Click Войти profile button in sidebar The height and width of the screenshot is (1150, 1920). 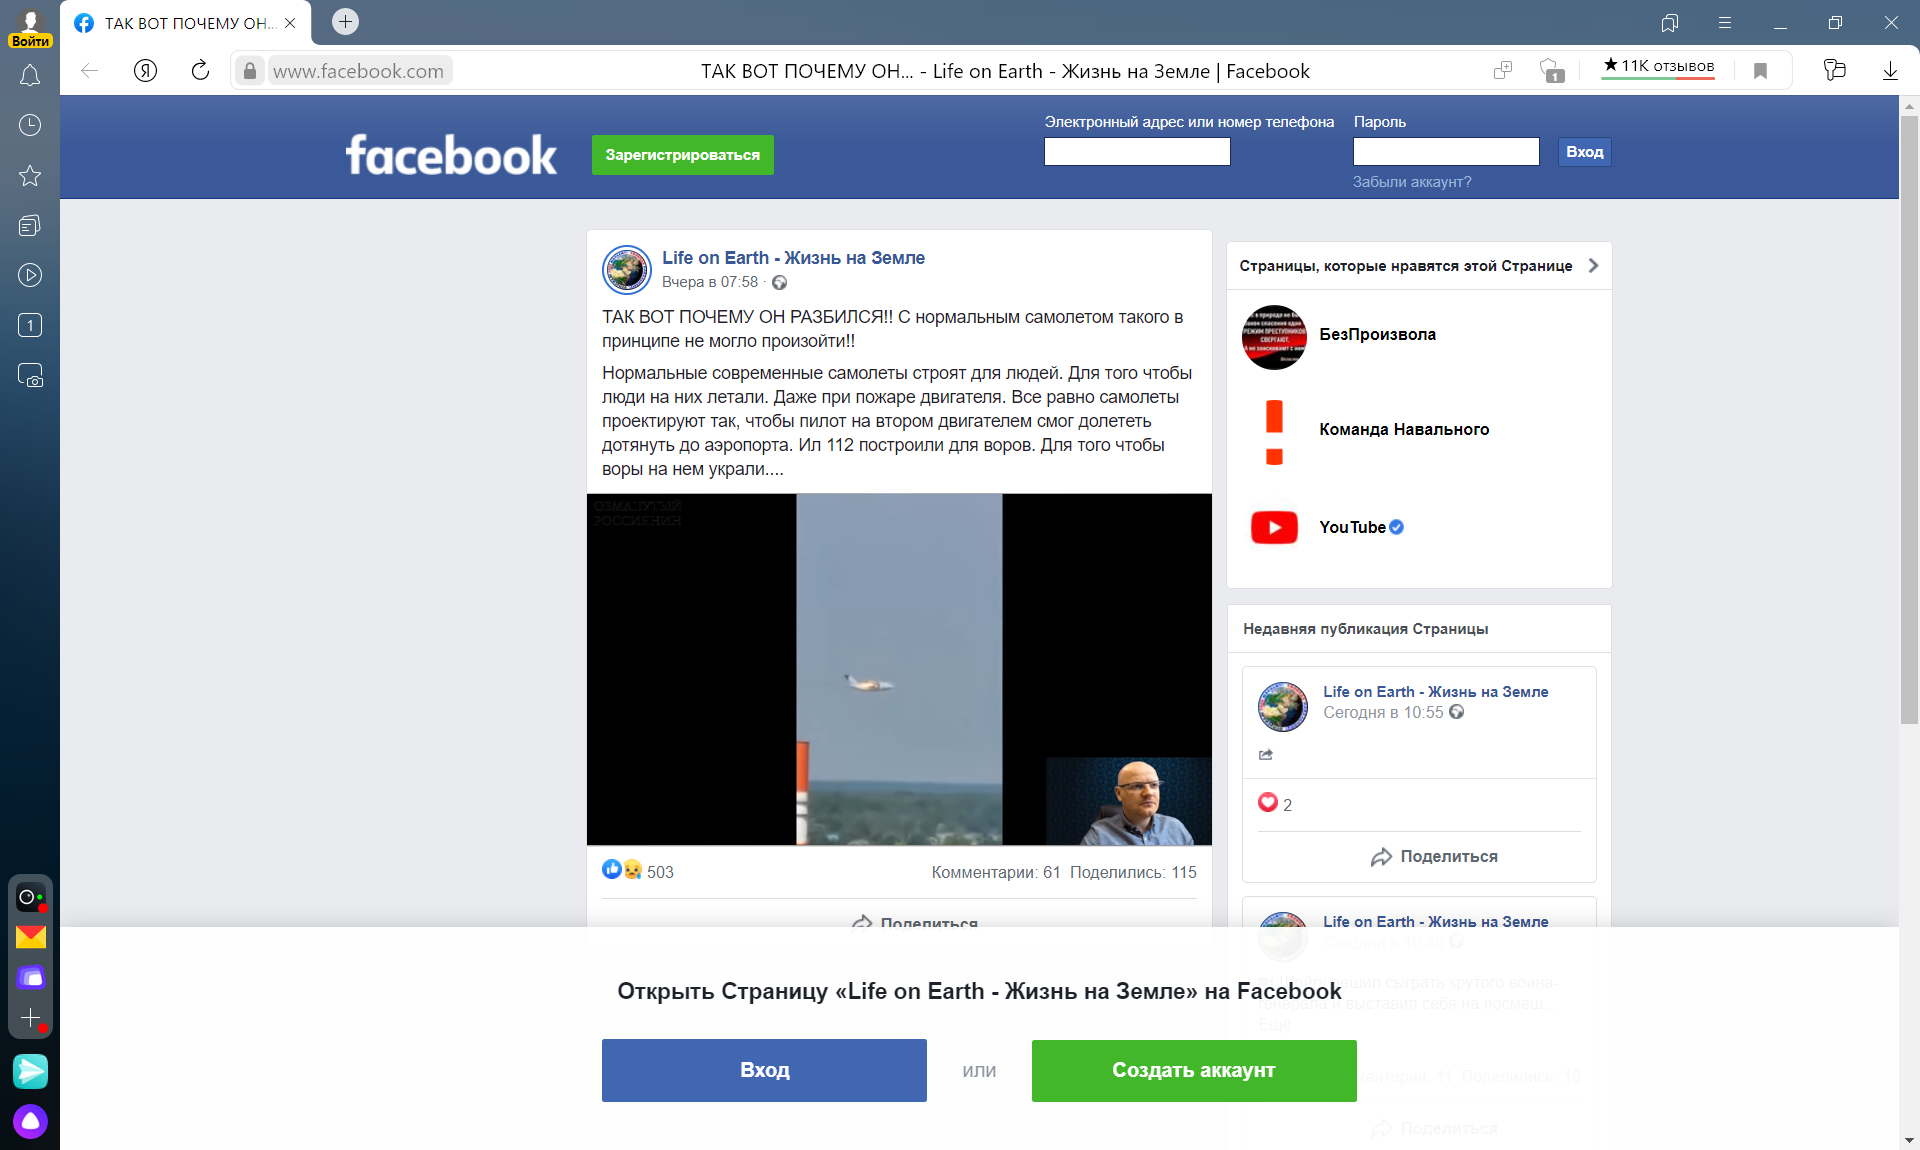30,29
